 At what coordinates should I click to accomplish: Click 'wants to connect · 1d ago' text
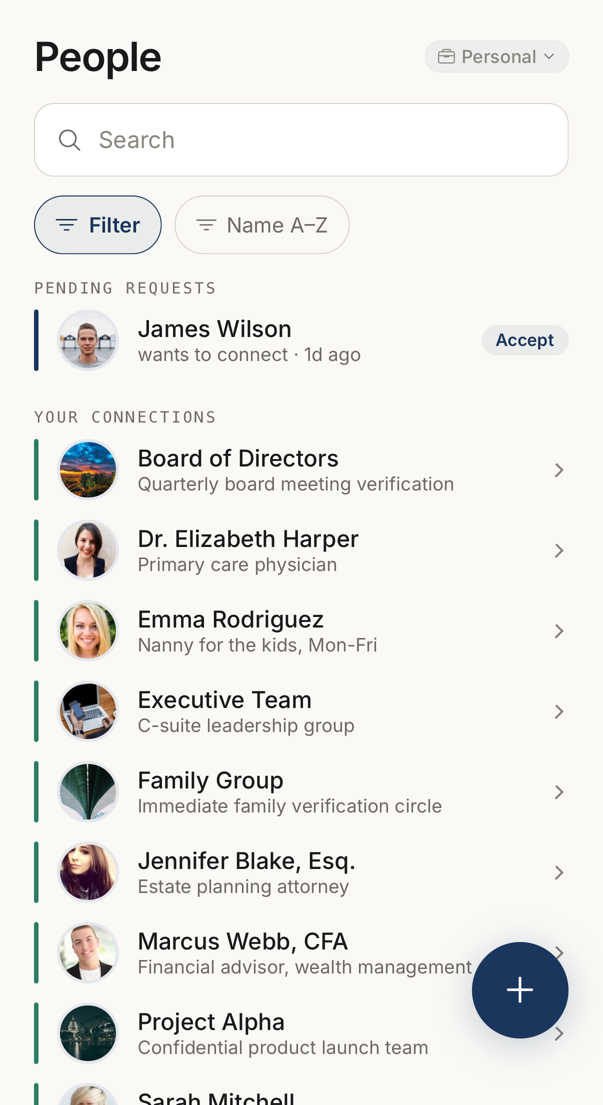pyautogui.click(x=249, y=354)
